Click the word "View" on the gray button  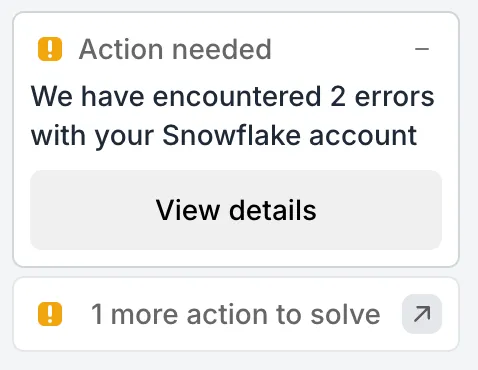tap(188, 210)
